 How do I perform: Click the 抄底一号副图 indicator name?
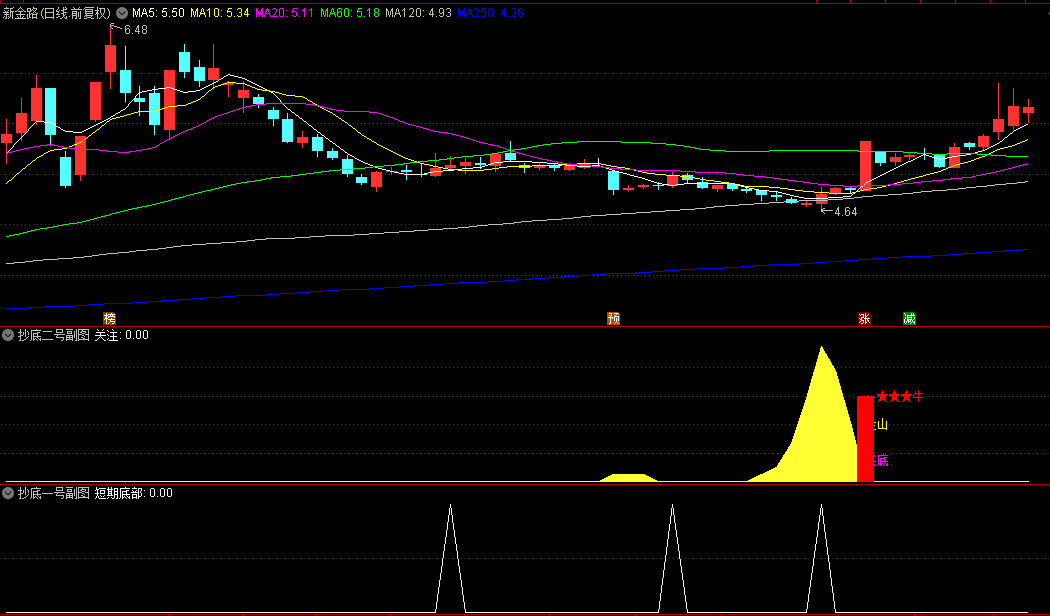pos(53,493)
